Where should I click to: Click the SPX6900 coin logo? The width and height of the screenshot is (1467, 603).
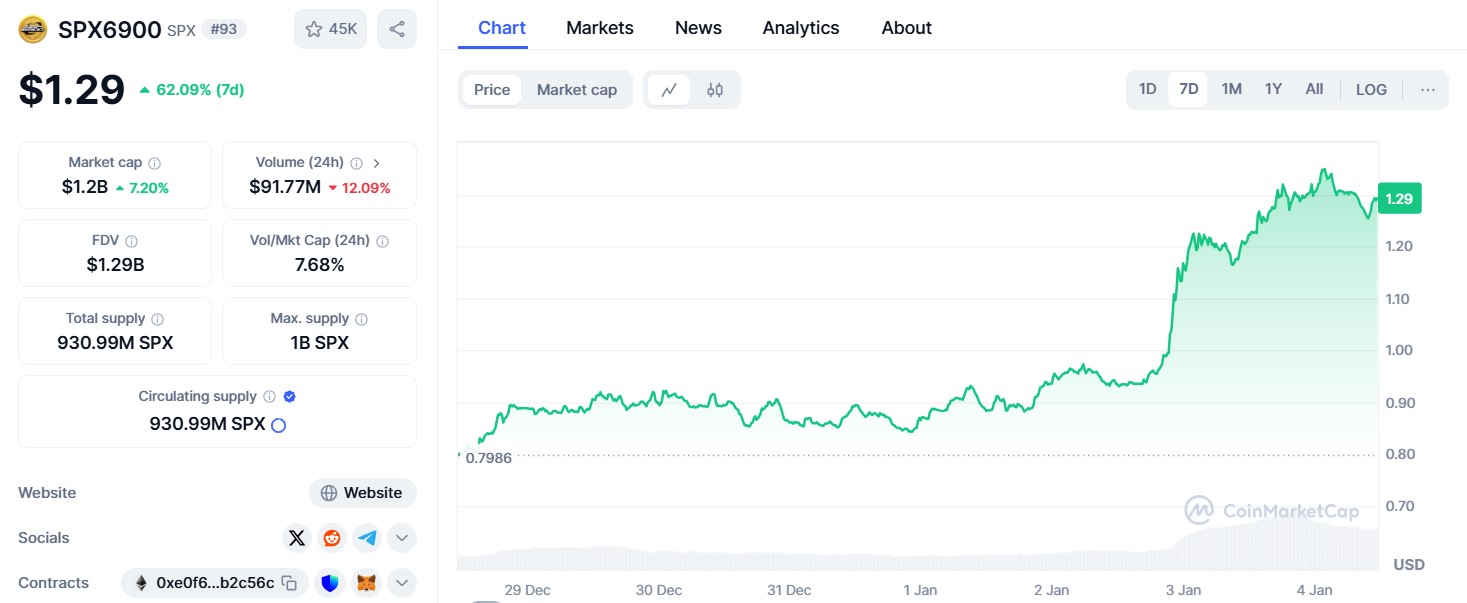click(x=33, y=29)
